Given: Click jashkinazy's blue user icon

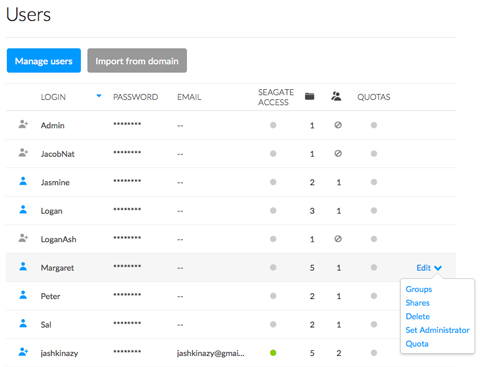Looking at the screenshot, I should click(23, 352).
